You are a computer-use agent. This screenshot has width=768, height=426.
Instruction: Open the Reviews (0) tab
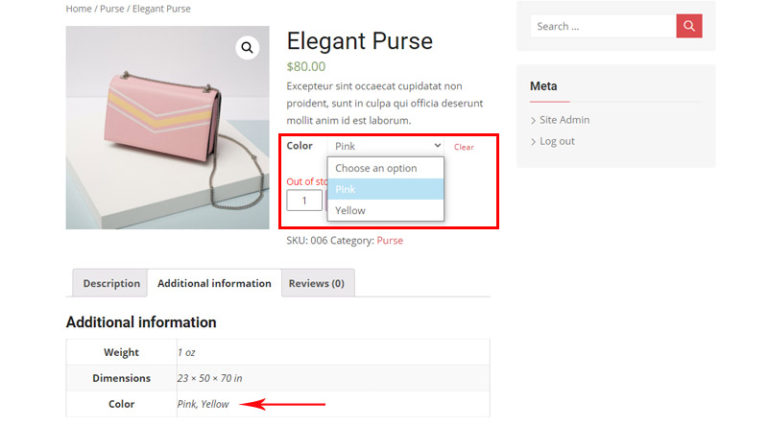[x=316, y=283]
